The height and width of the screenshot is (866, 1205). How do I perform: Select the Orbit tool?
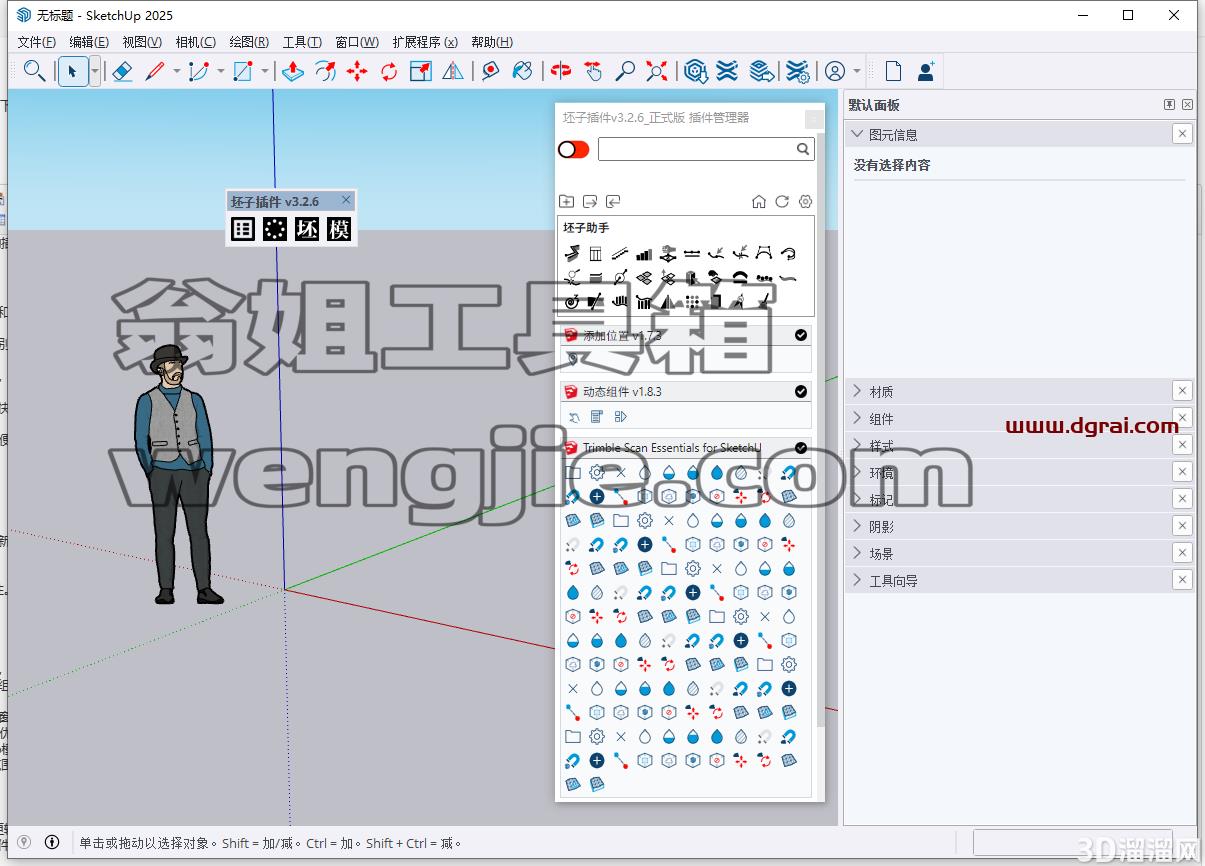561,71
